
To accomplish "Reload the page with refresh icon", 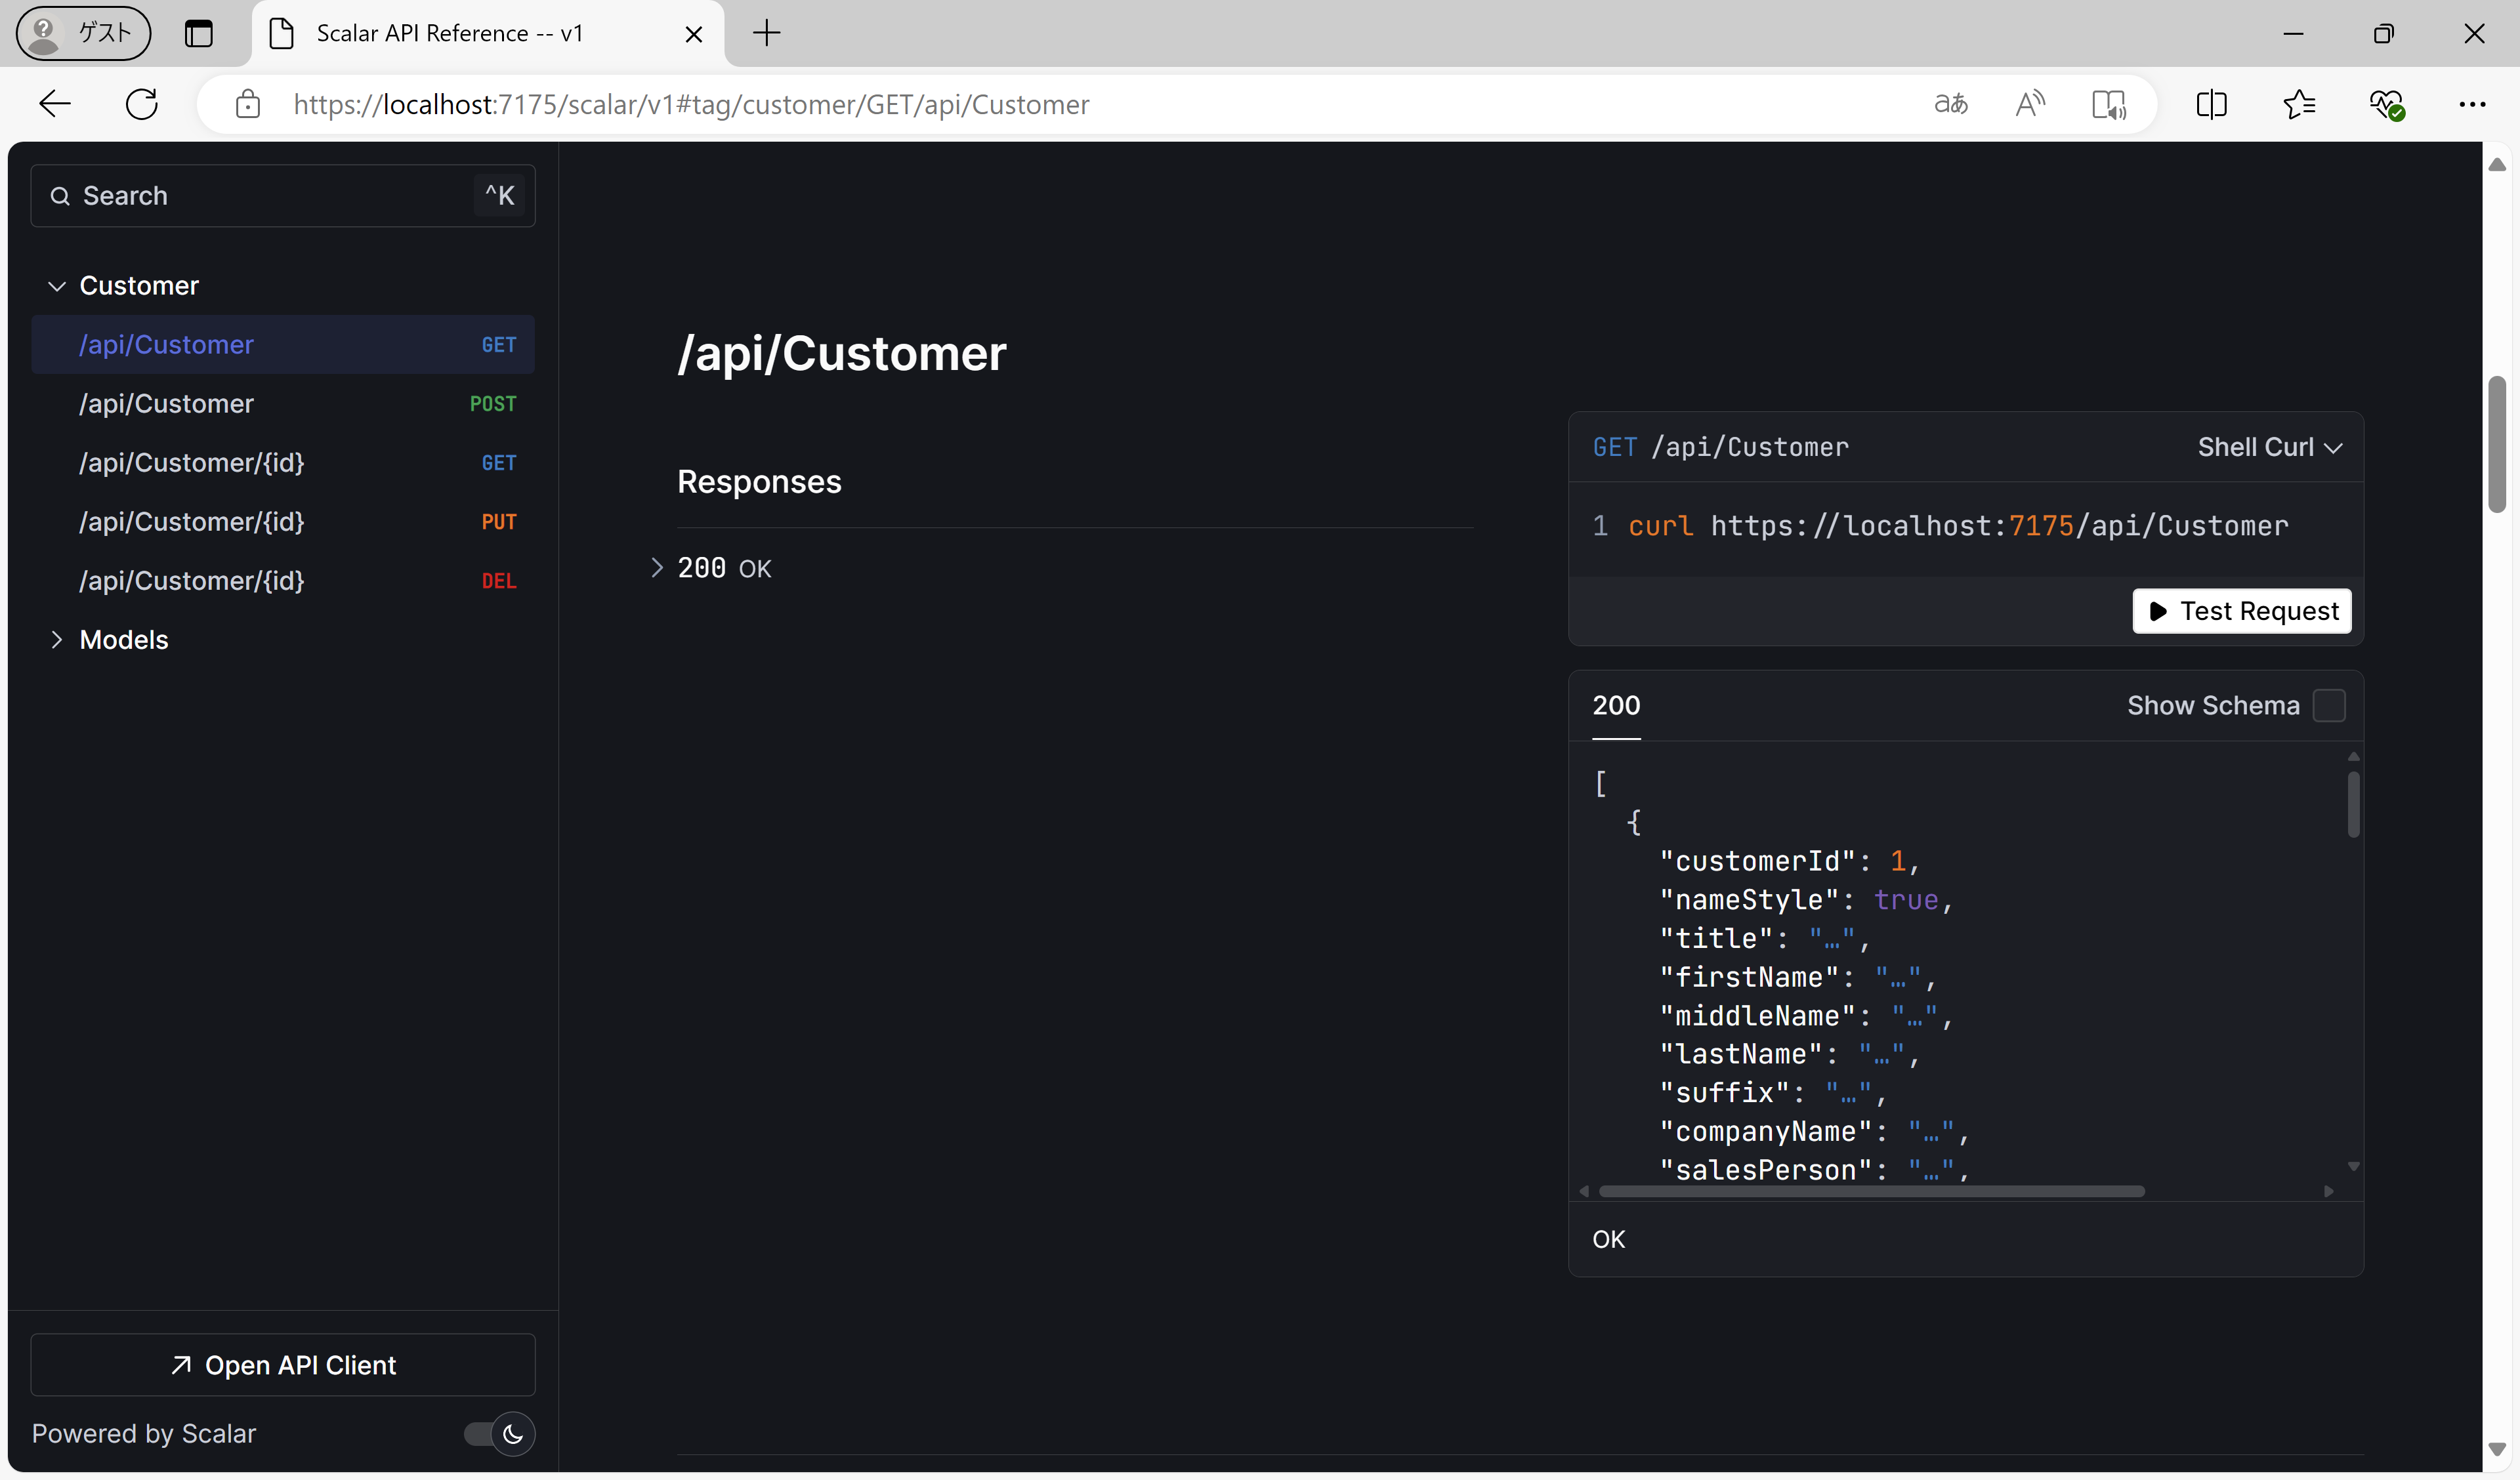I will click(x=141, y=104).
